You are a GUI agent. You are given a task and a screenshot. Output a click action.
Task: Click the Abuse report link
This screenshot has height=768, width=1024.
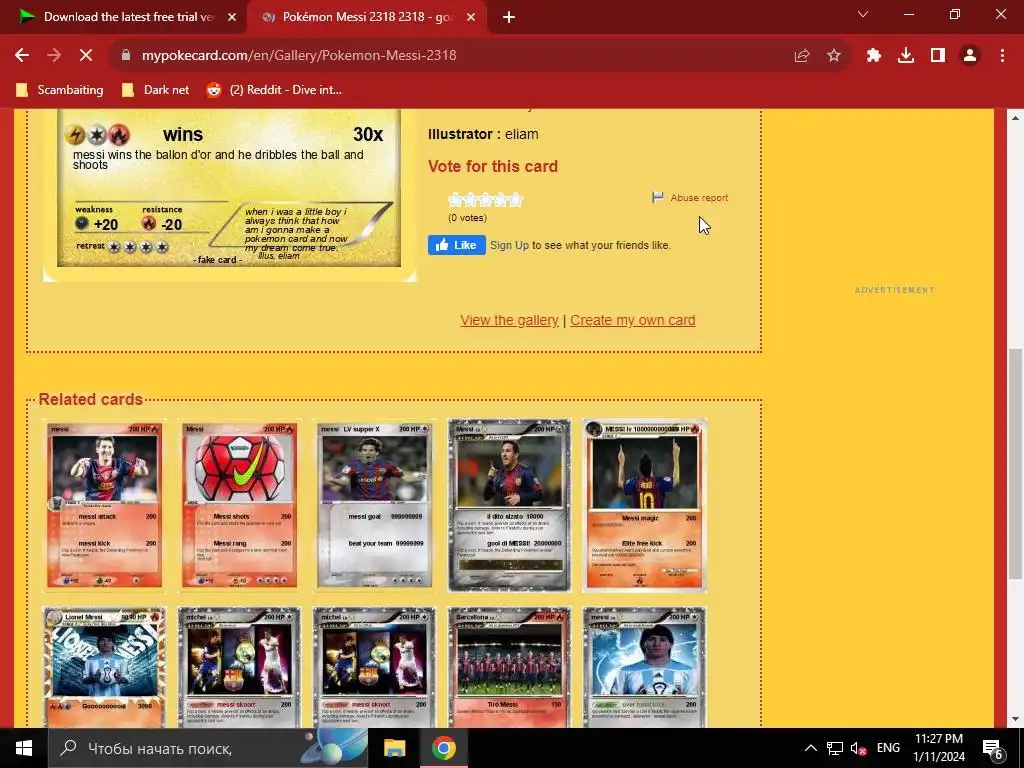coord(699,198)
